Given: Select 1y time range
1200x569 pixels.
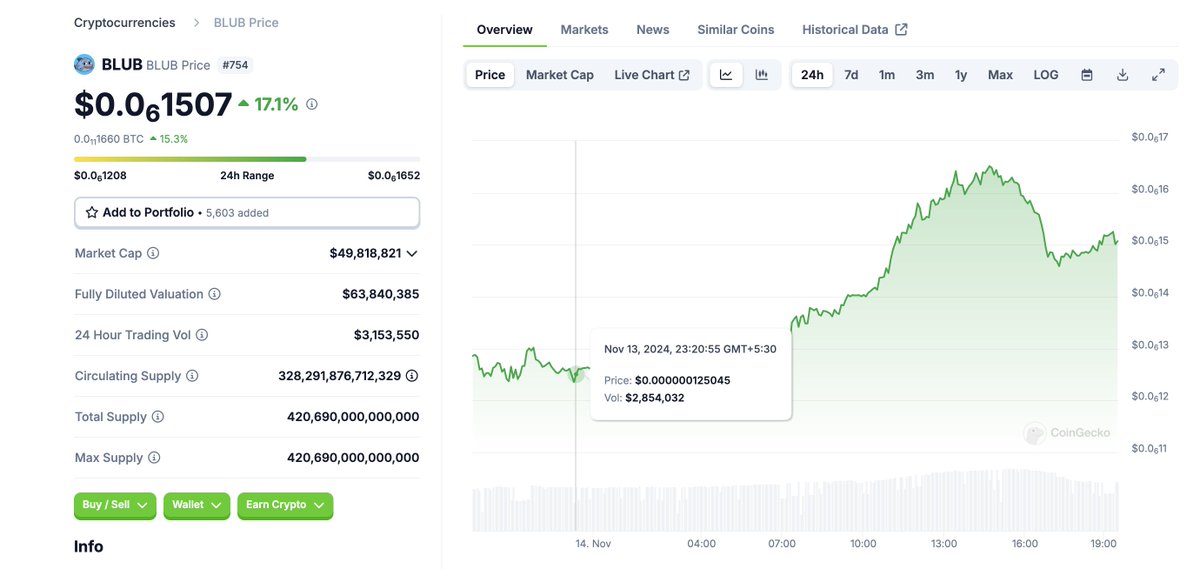Looking at the screenshot, I should [961, 75].
